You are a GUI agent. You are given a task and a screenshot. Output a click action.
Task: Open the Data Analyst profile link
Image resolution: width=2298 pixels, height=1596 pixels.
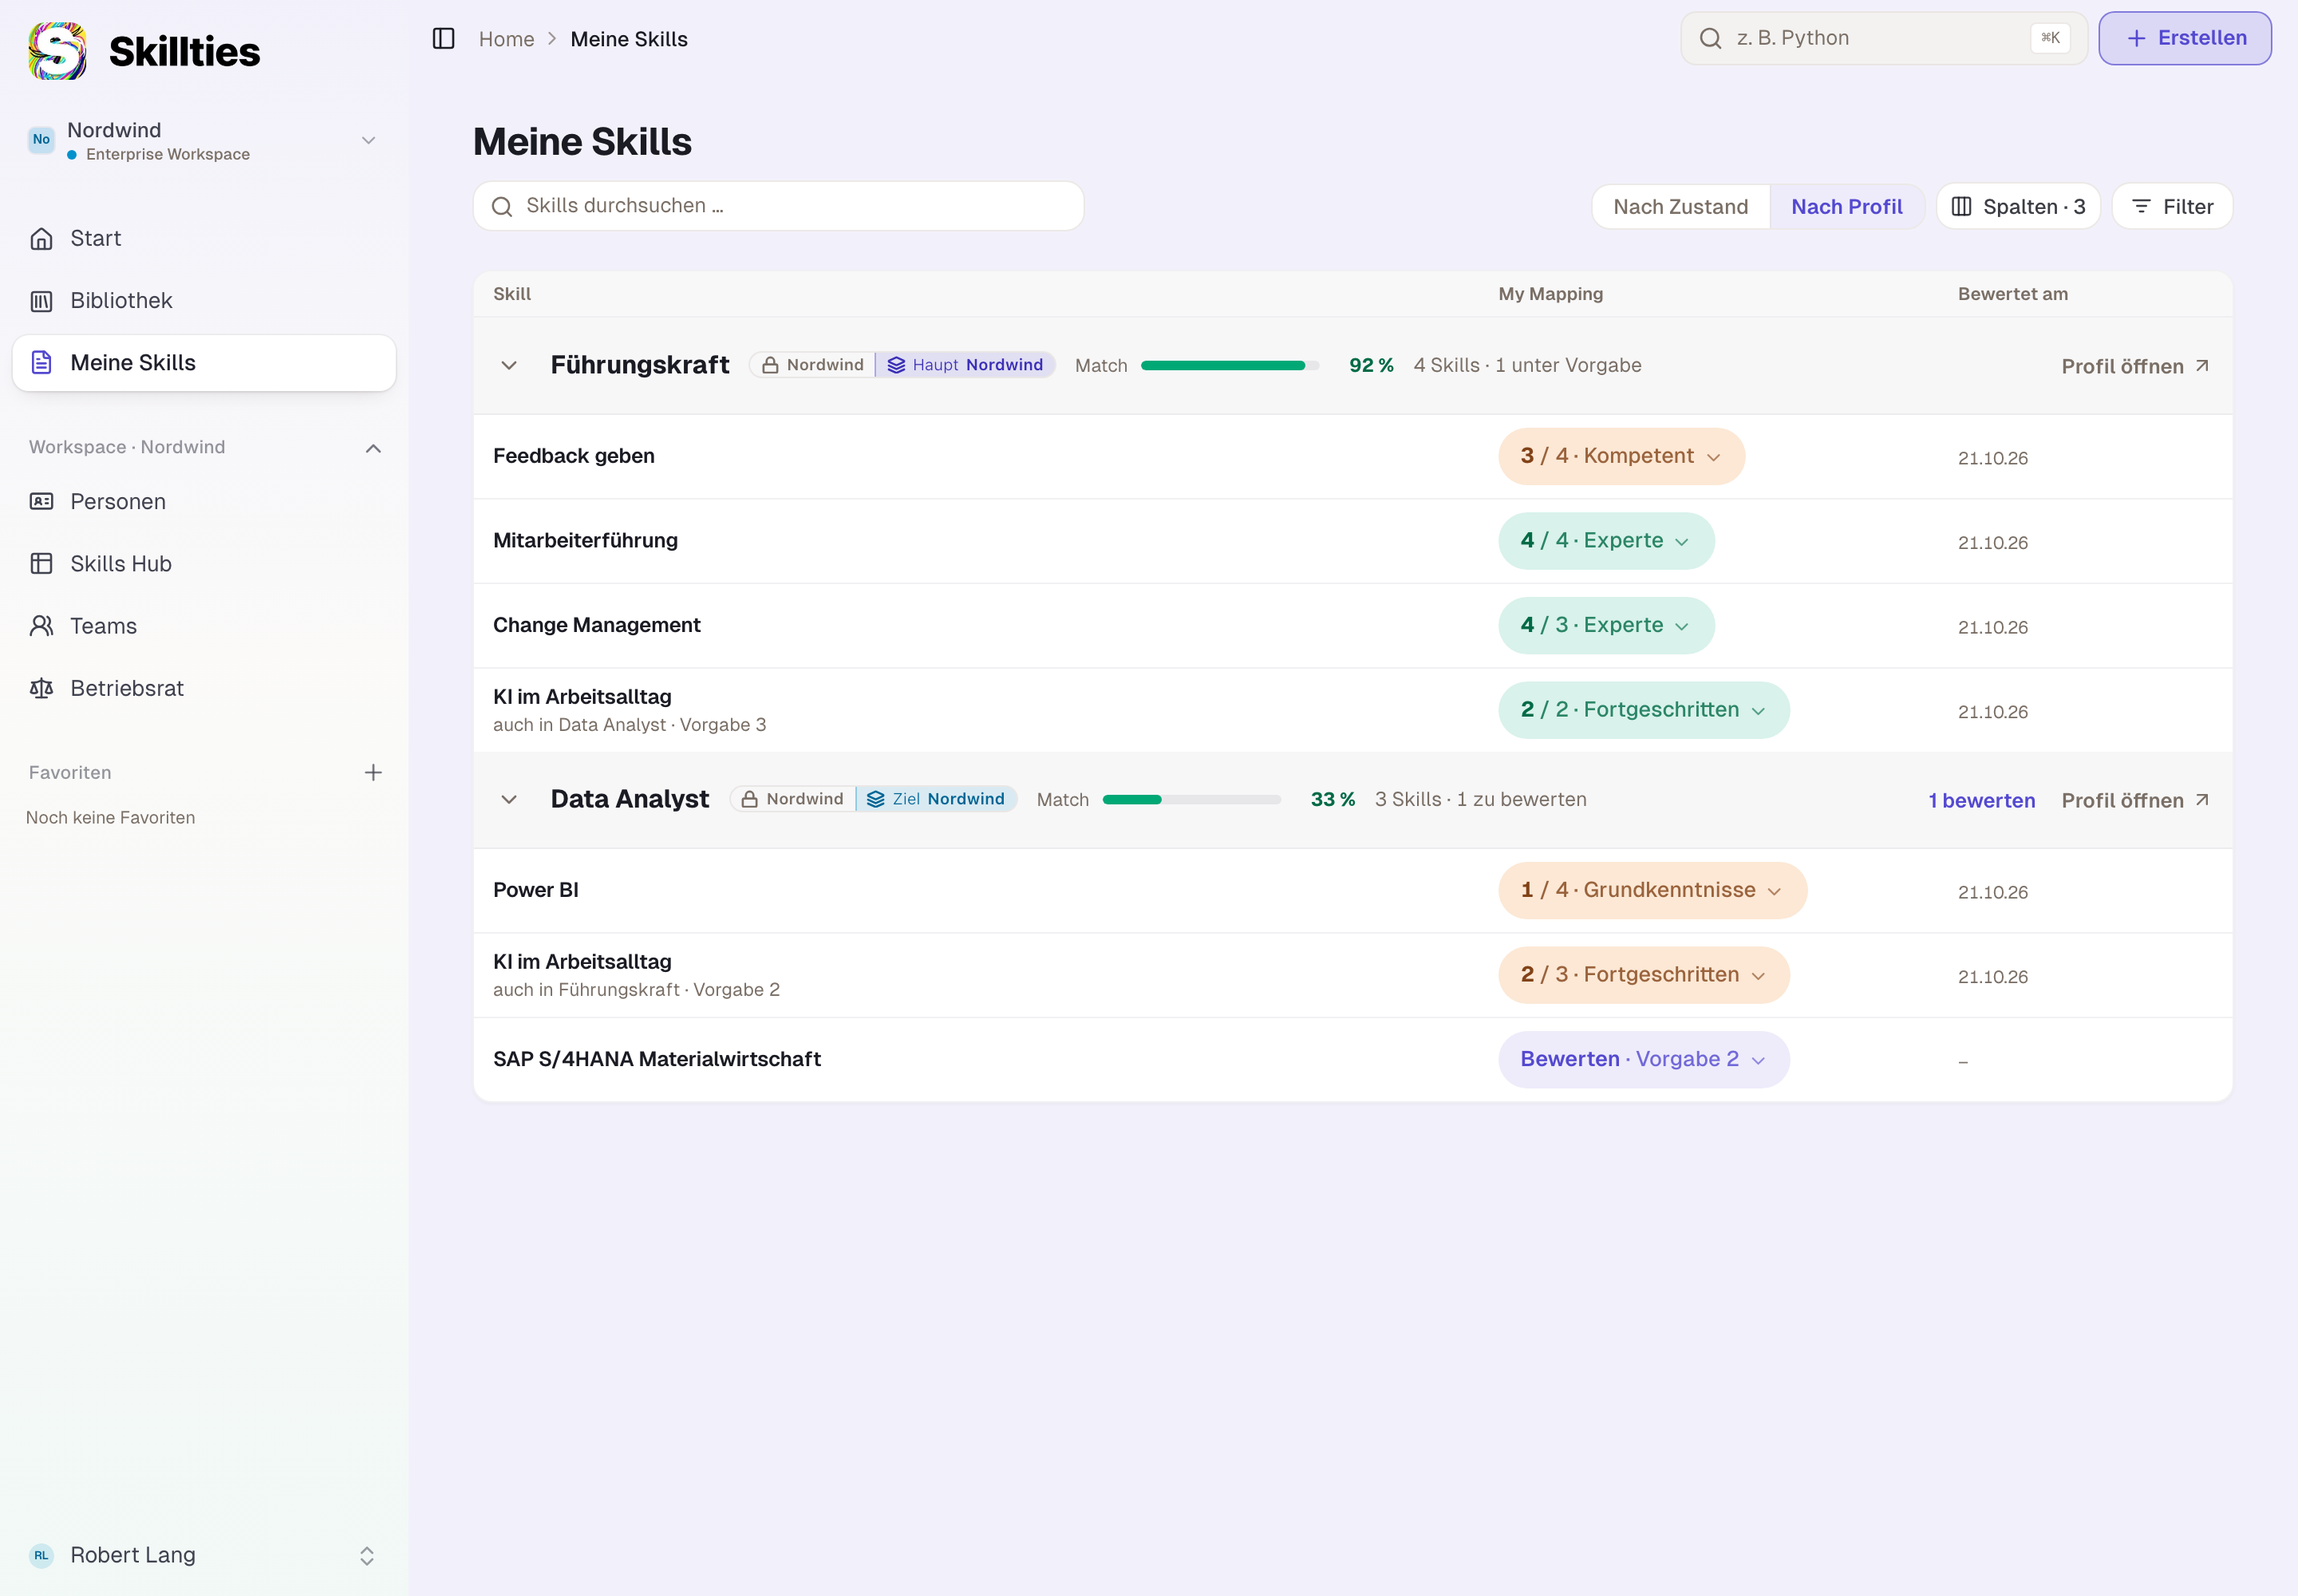tap(2134, 801)
